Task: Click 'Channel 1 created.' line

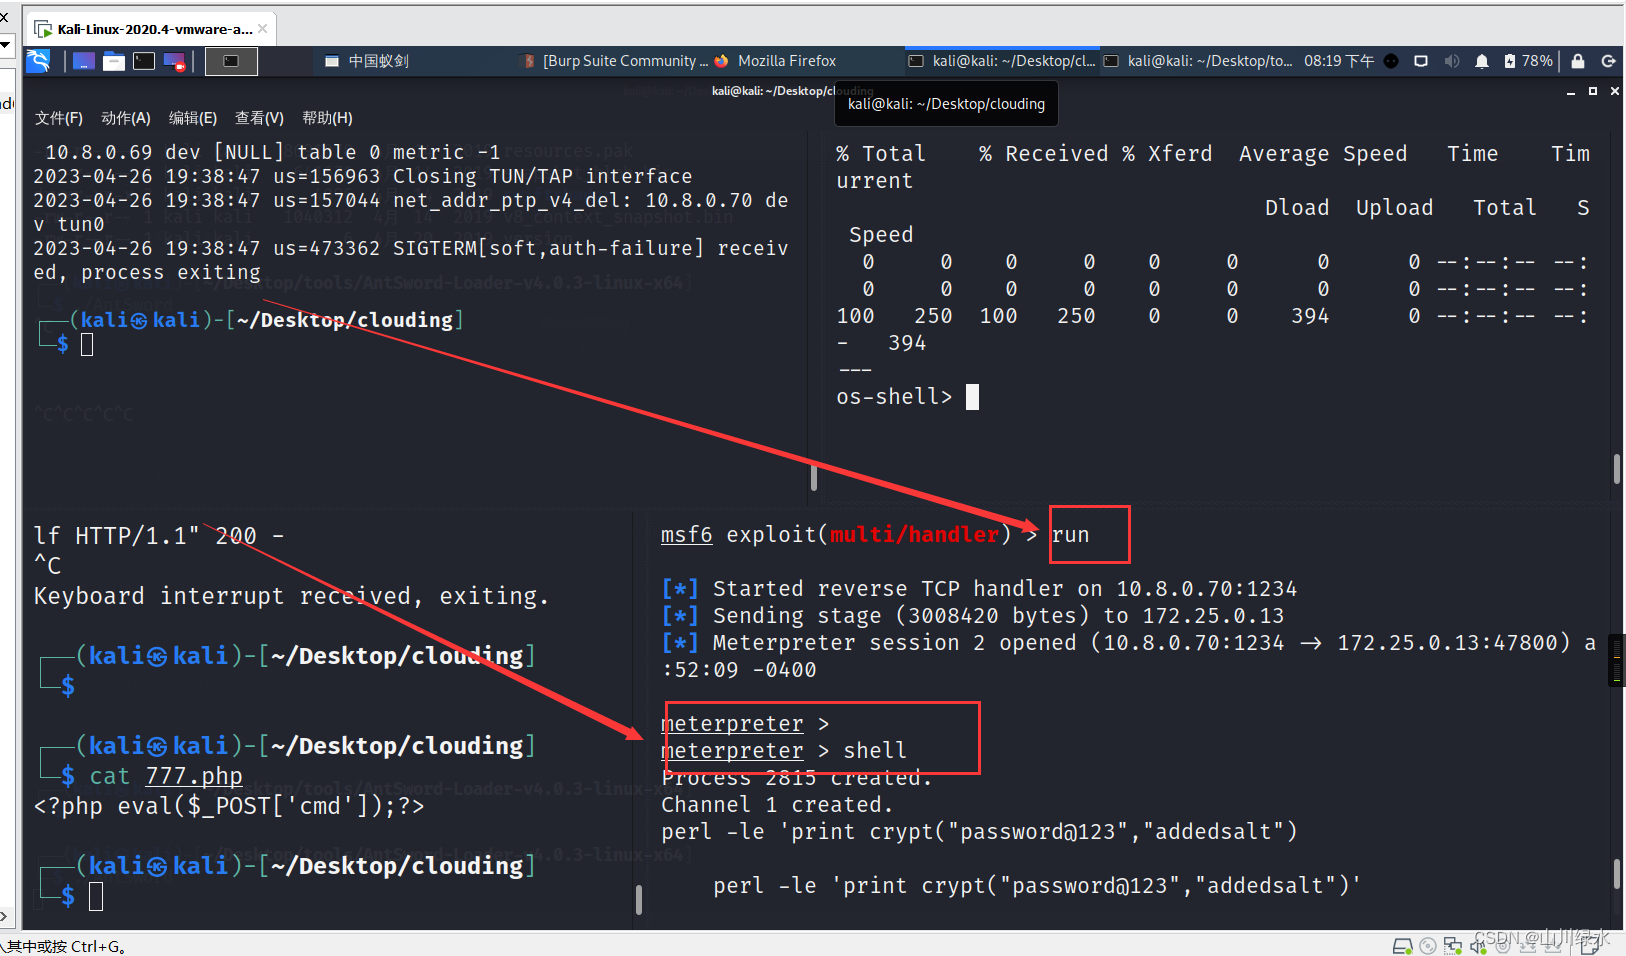Action: pyautogui.click(x=777, y=805)
